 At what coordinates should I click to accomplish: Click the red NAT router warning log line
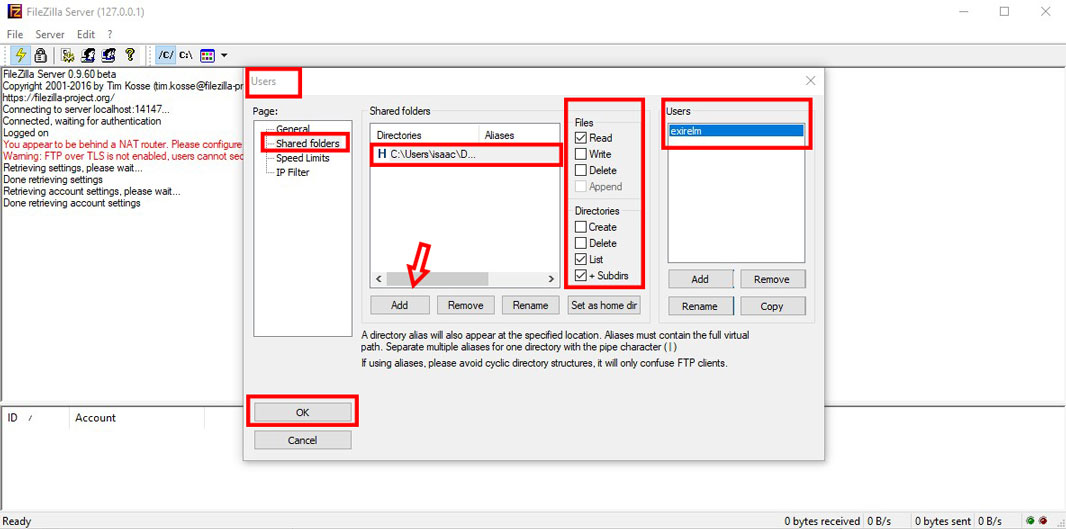(x=123, y=144)
